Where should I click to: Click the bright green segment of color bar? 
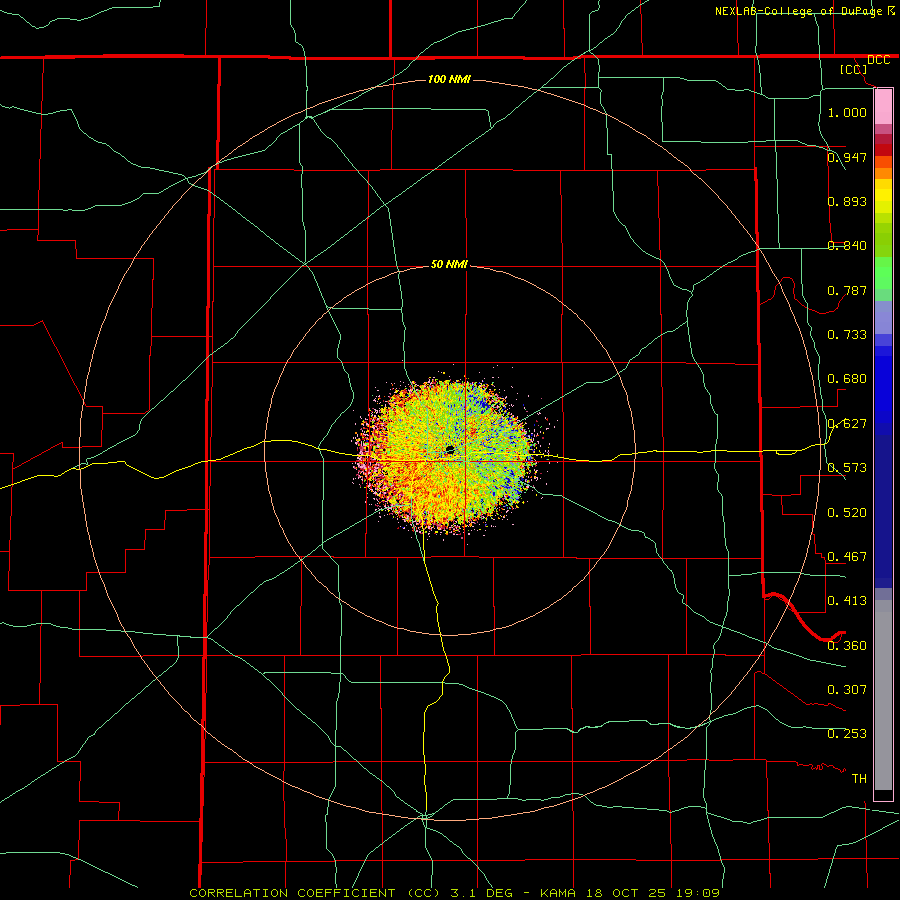click(x=883, y=273)
